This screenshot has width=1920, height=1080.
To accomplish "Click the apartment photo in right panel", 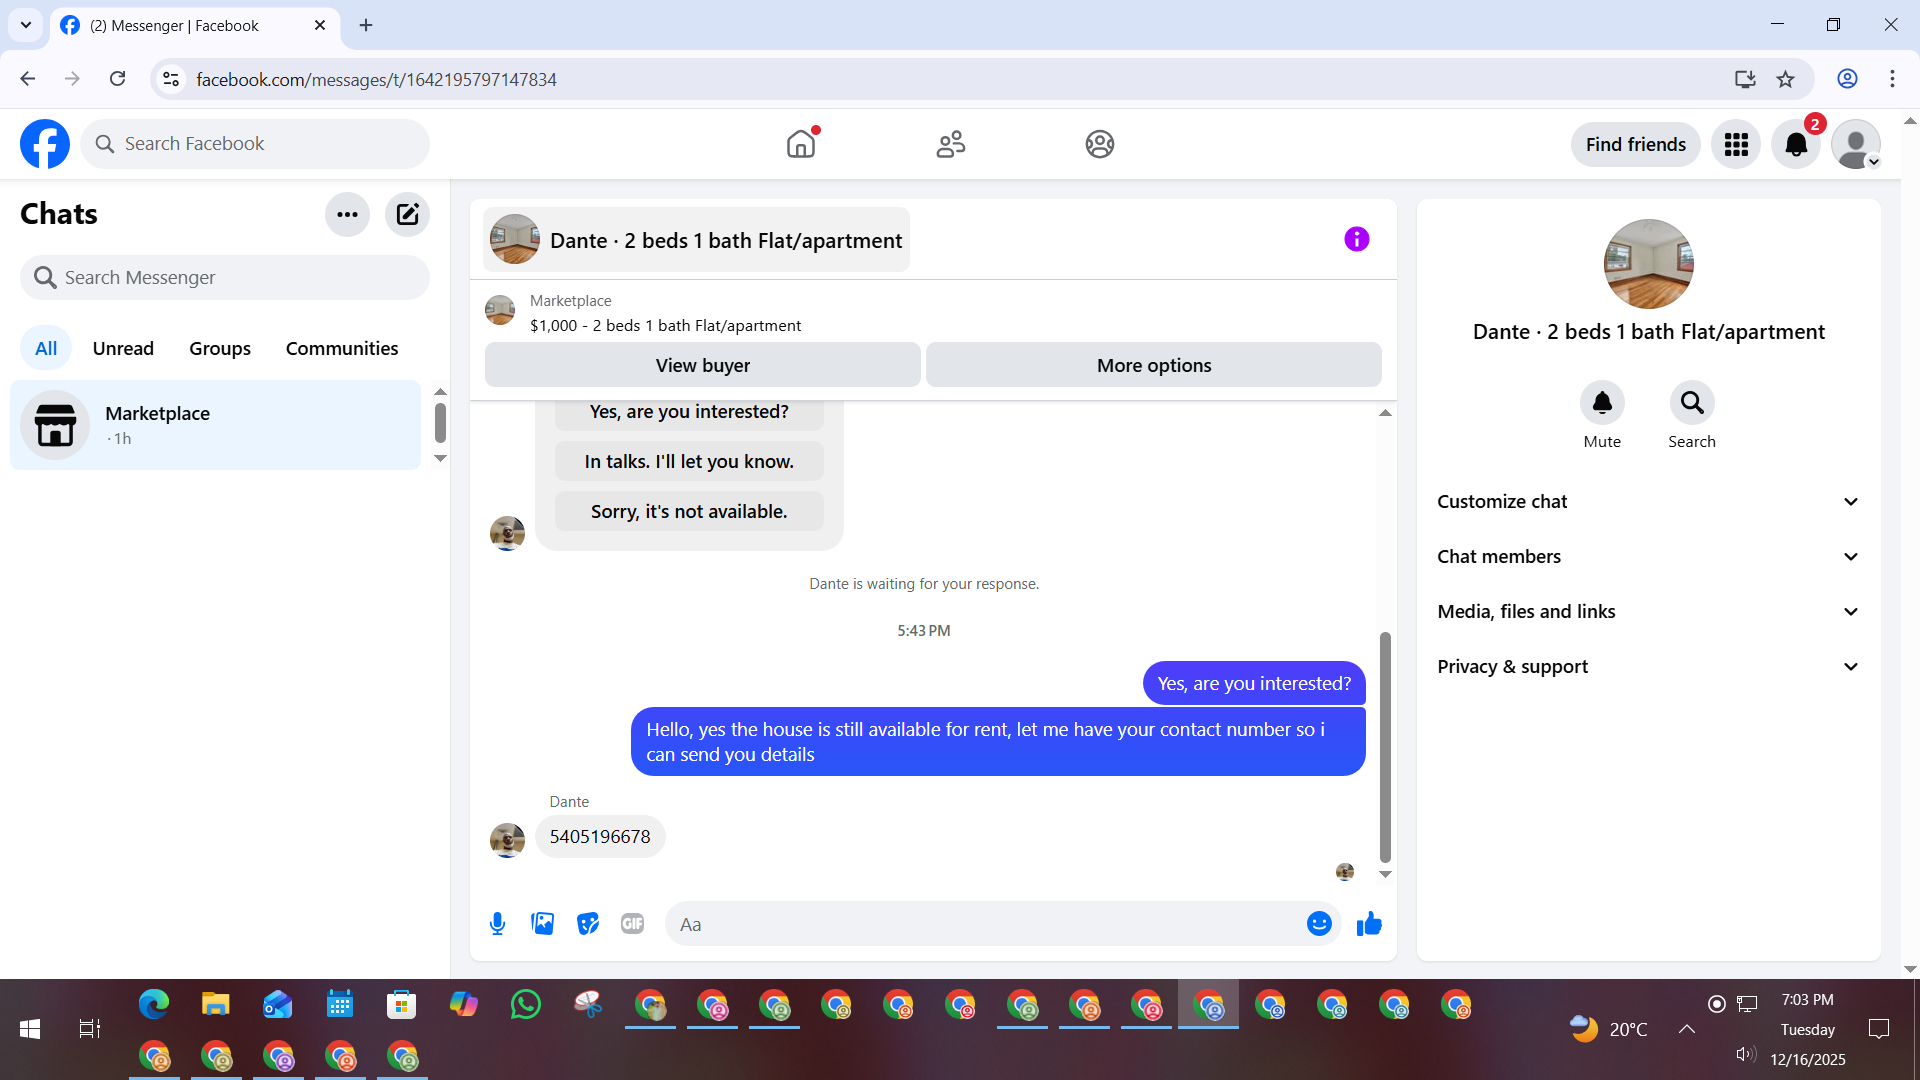I will (1648, 264).
